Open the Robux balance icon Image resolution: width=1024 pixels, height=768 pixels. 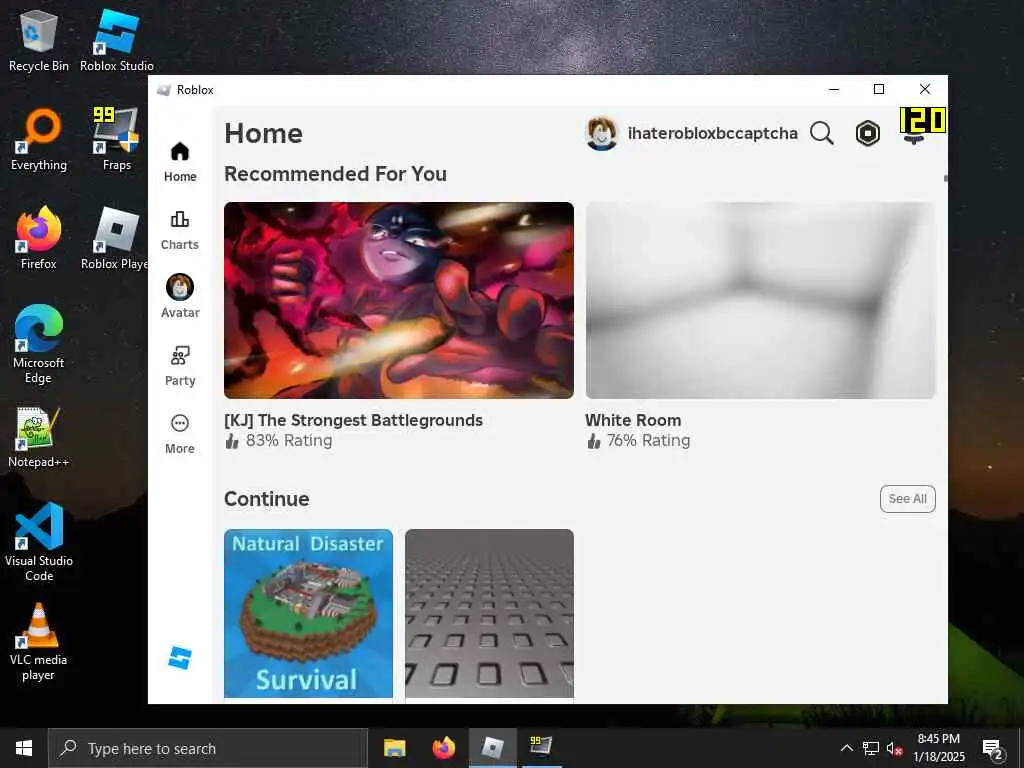coord(867,133)
